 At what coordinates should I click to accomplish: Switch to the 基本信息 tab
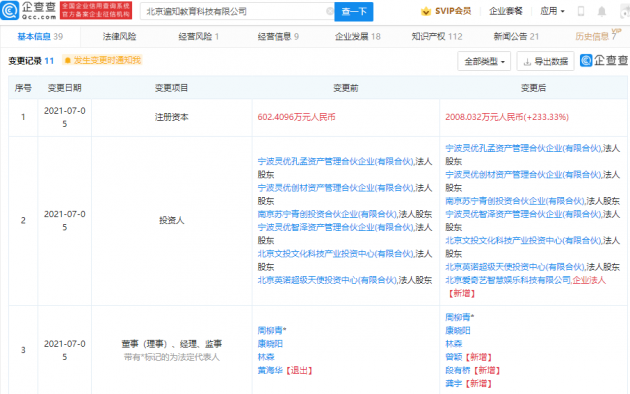click(x=40, y=37)
